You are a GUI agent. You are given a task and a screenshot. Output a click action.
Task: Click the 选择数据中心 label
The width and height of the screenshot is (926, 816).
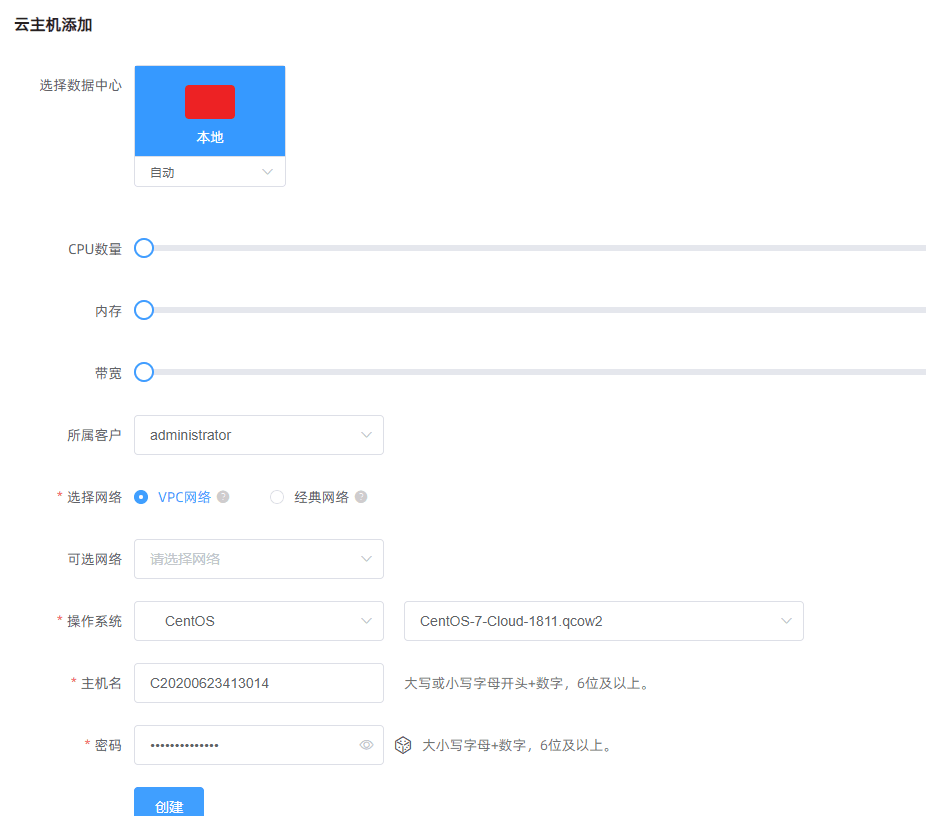click(80, 86)
